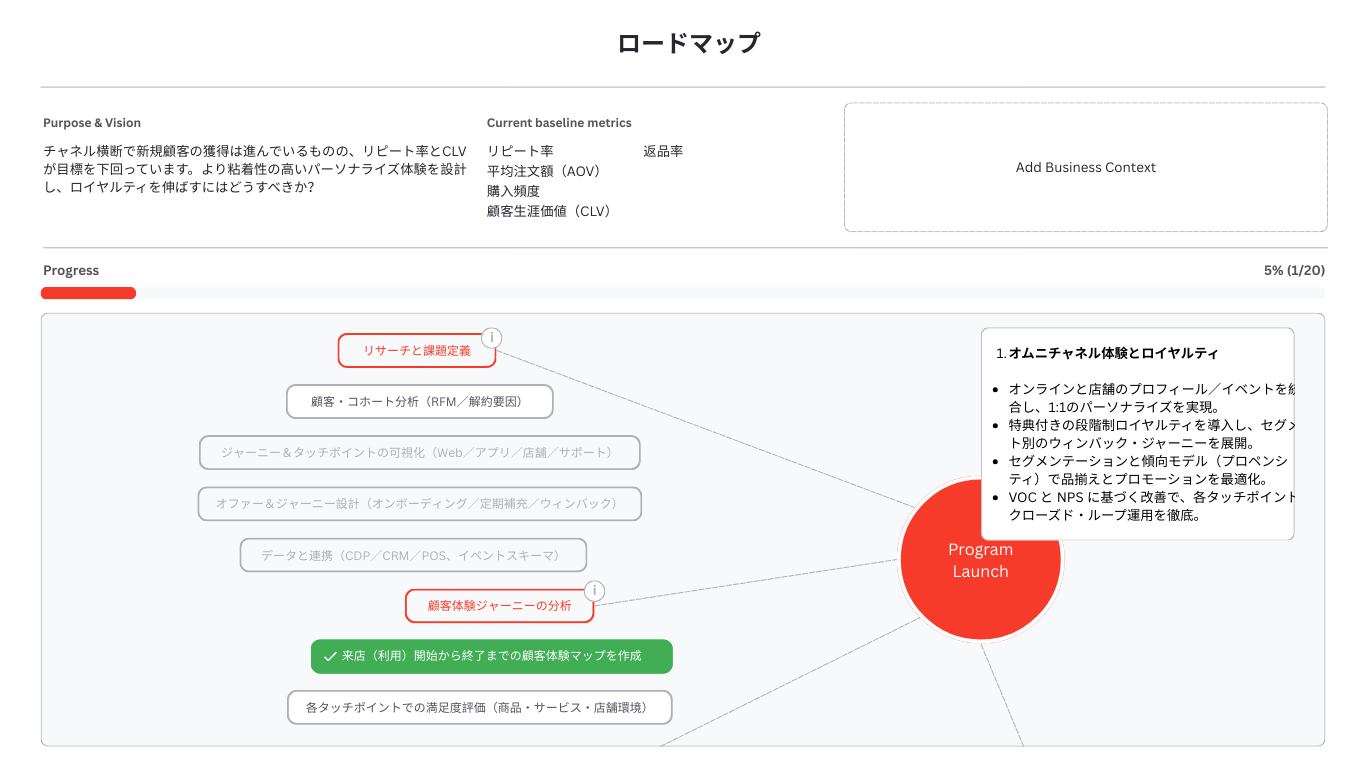Select the データと連携（CDP／CRM／POS） task

[x=413, y=555]
